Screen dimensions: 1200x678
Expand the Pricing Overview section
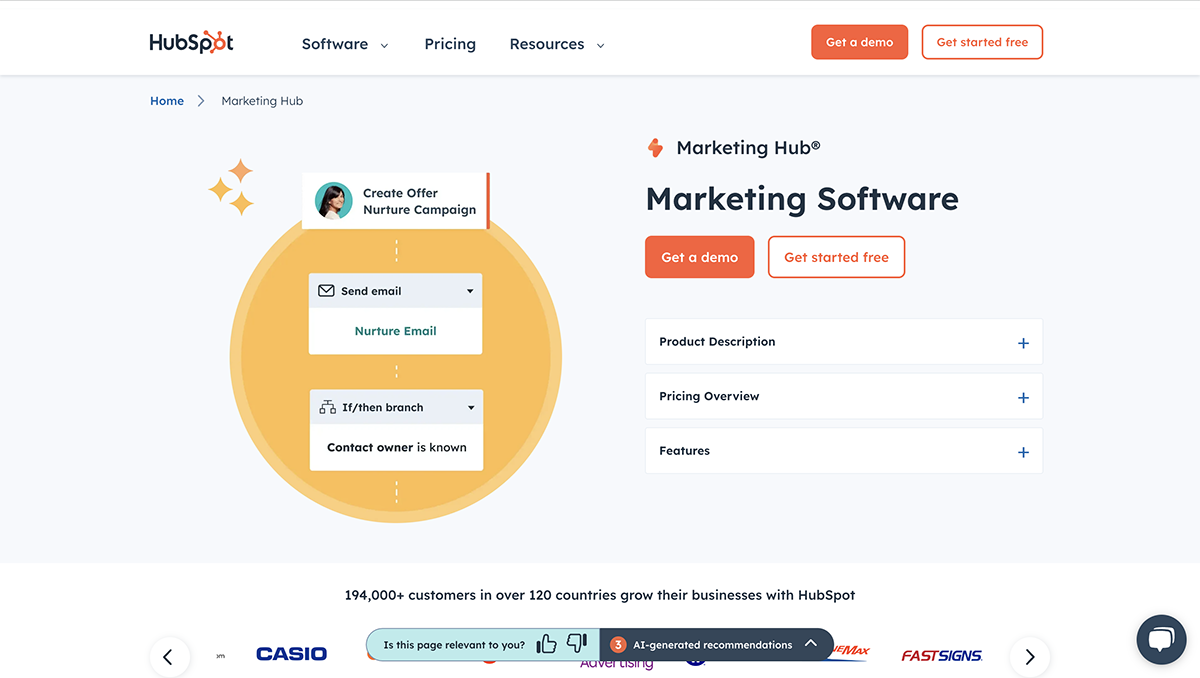coord(1022,397)
